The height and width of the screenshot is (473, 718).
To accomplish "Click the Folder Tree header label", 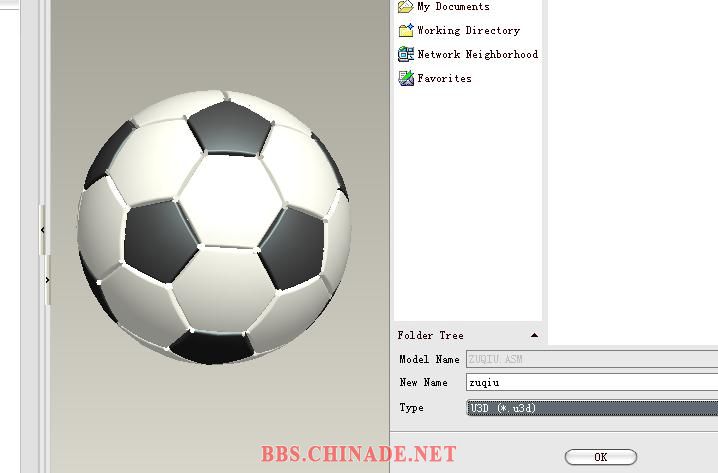I will click(x=430, y=335).
